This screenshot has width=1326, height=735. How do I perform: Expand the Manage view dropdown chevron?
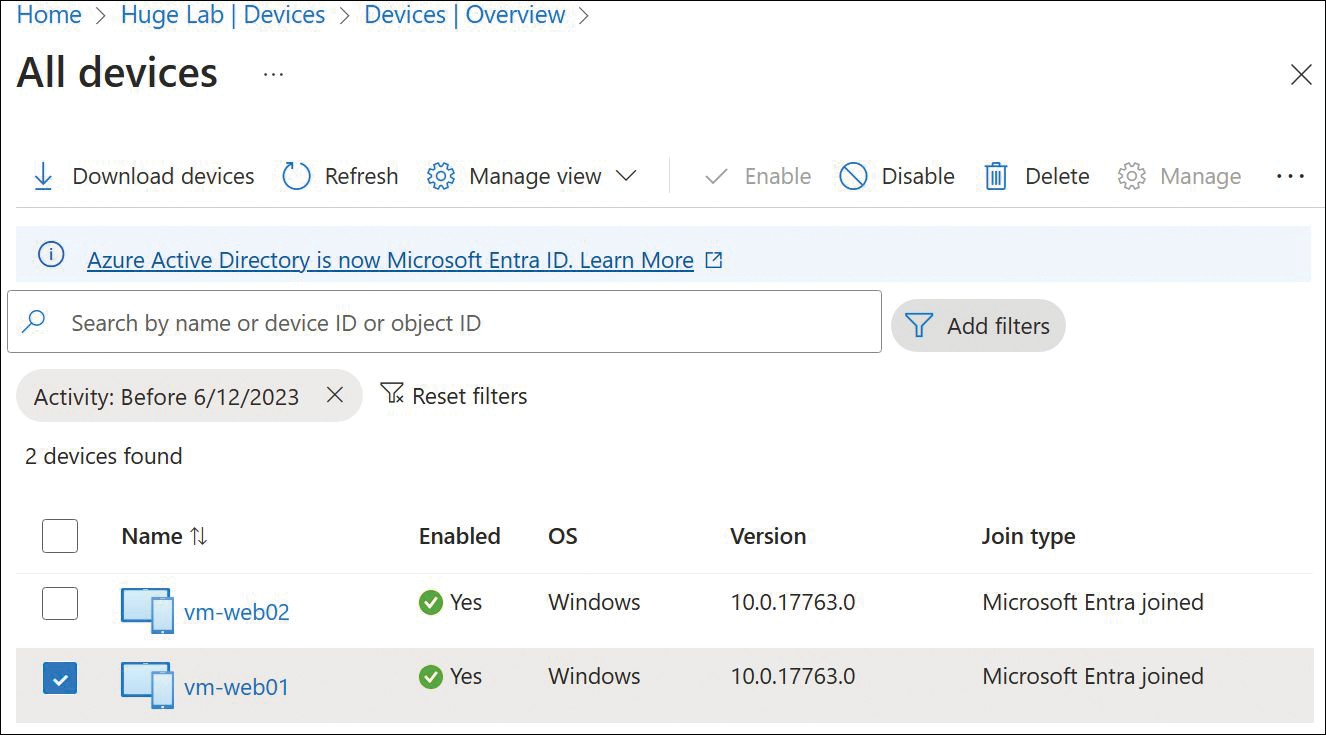click(626, 176)
